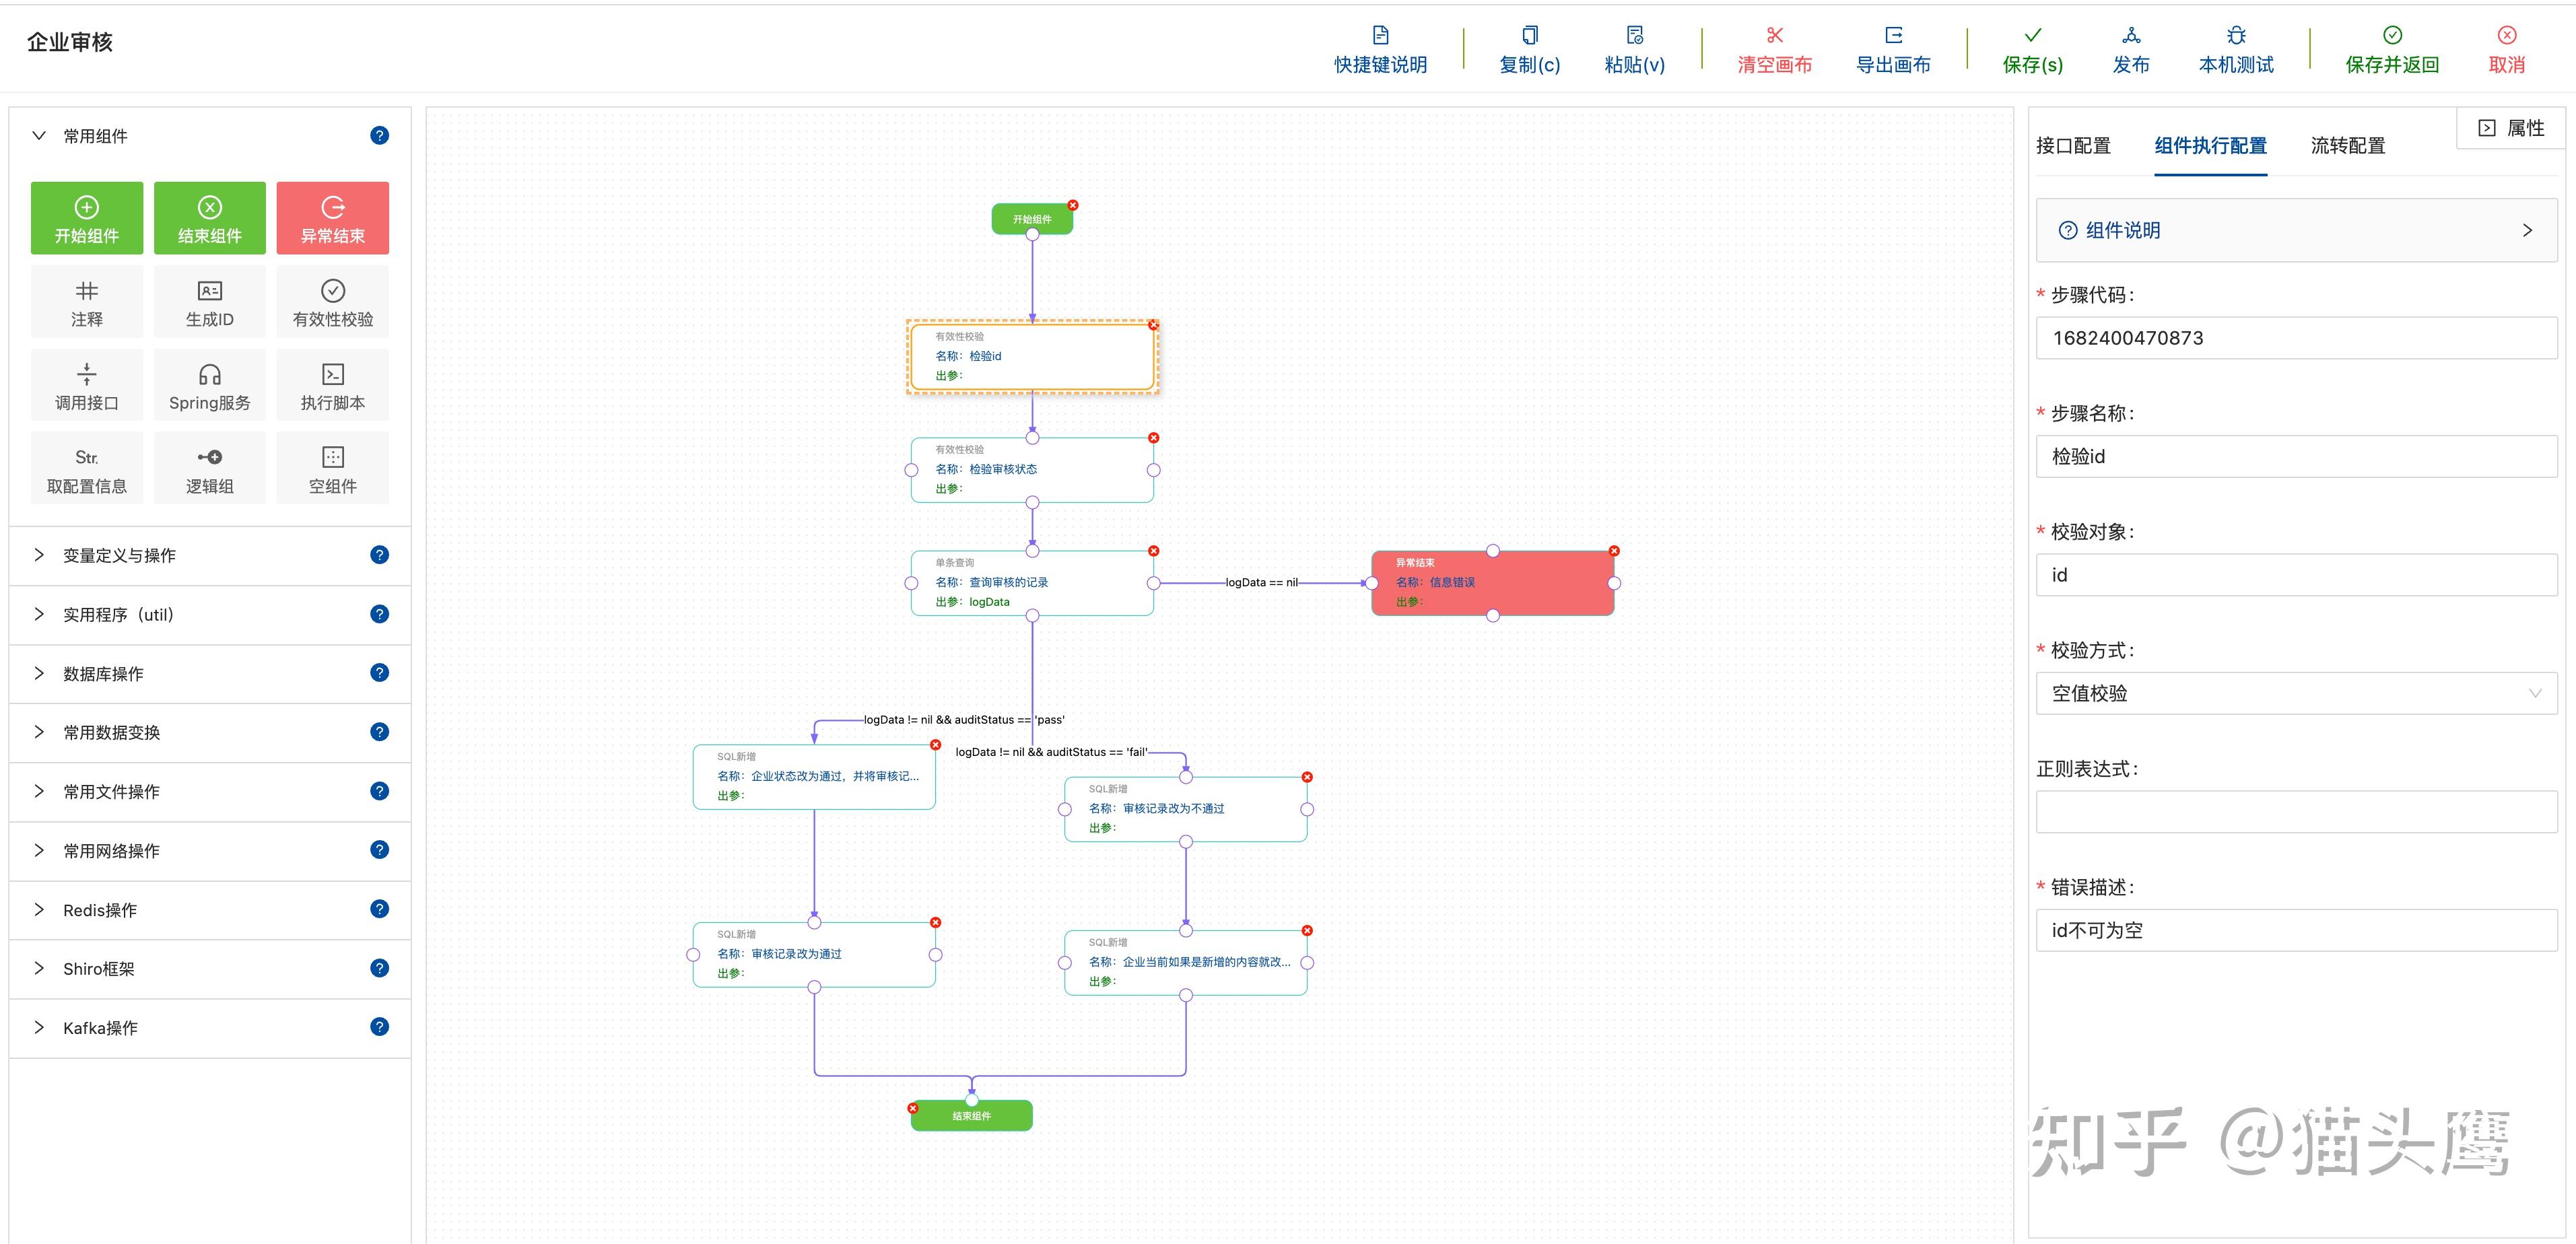Screen dimensions: 2576x1244
Task: Click help icon beside 数据库操作
Action: [x=379, y=673]
